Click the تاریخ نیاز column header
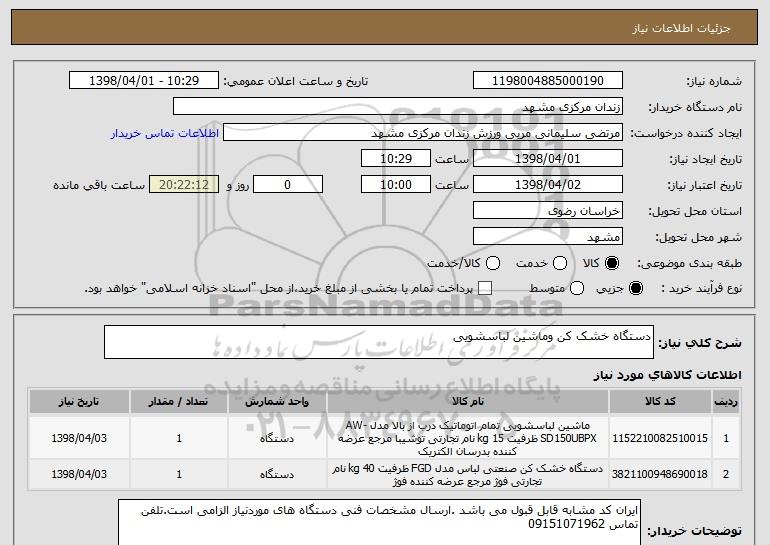 click(79, 402)
